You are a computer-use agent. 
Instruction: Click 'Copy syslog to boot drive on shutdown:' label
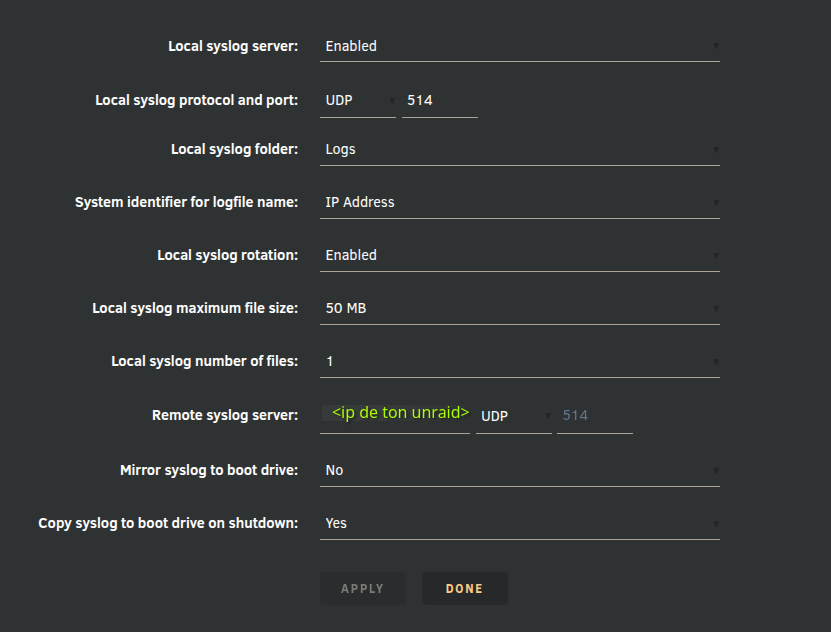[168, 523]
